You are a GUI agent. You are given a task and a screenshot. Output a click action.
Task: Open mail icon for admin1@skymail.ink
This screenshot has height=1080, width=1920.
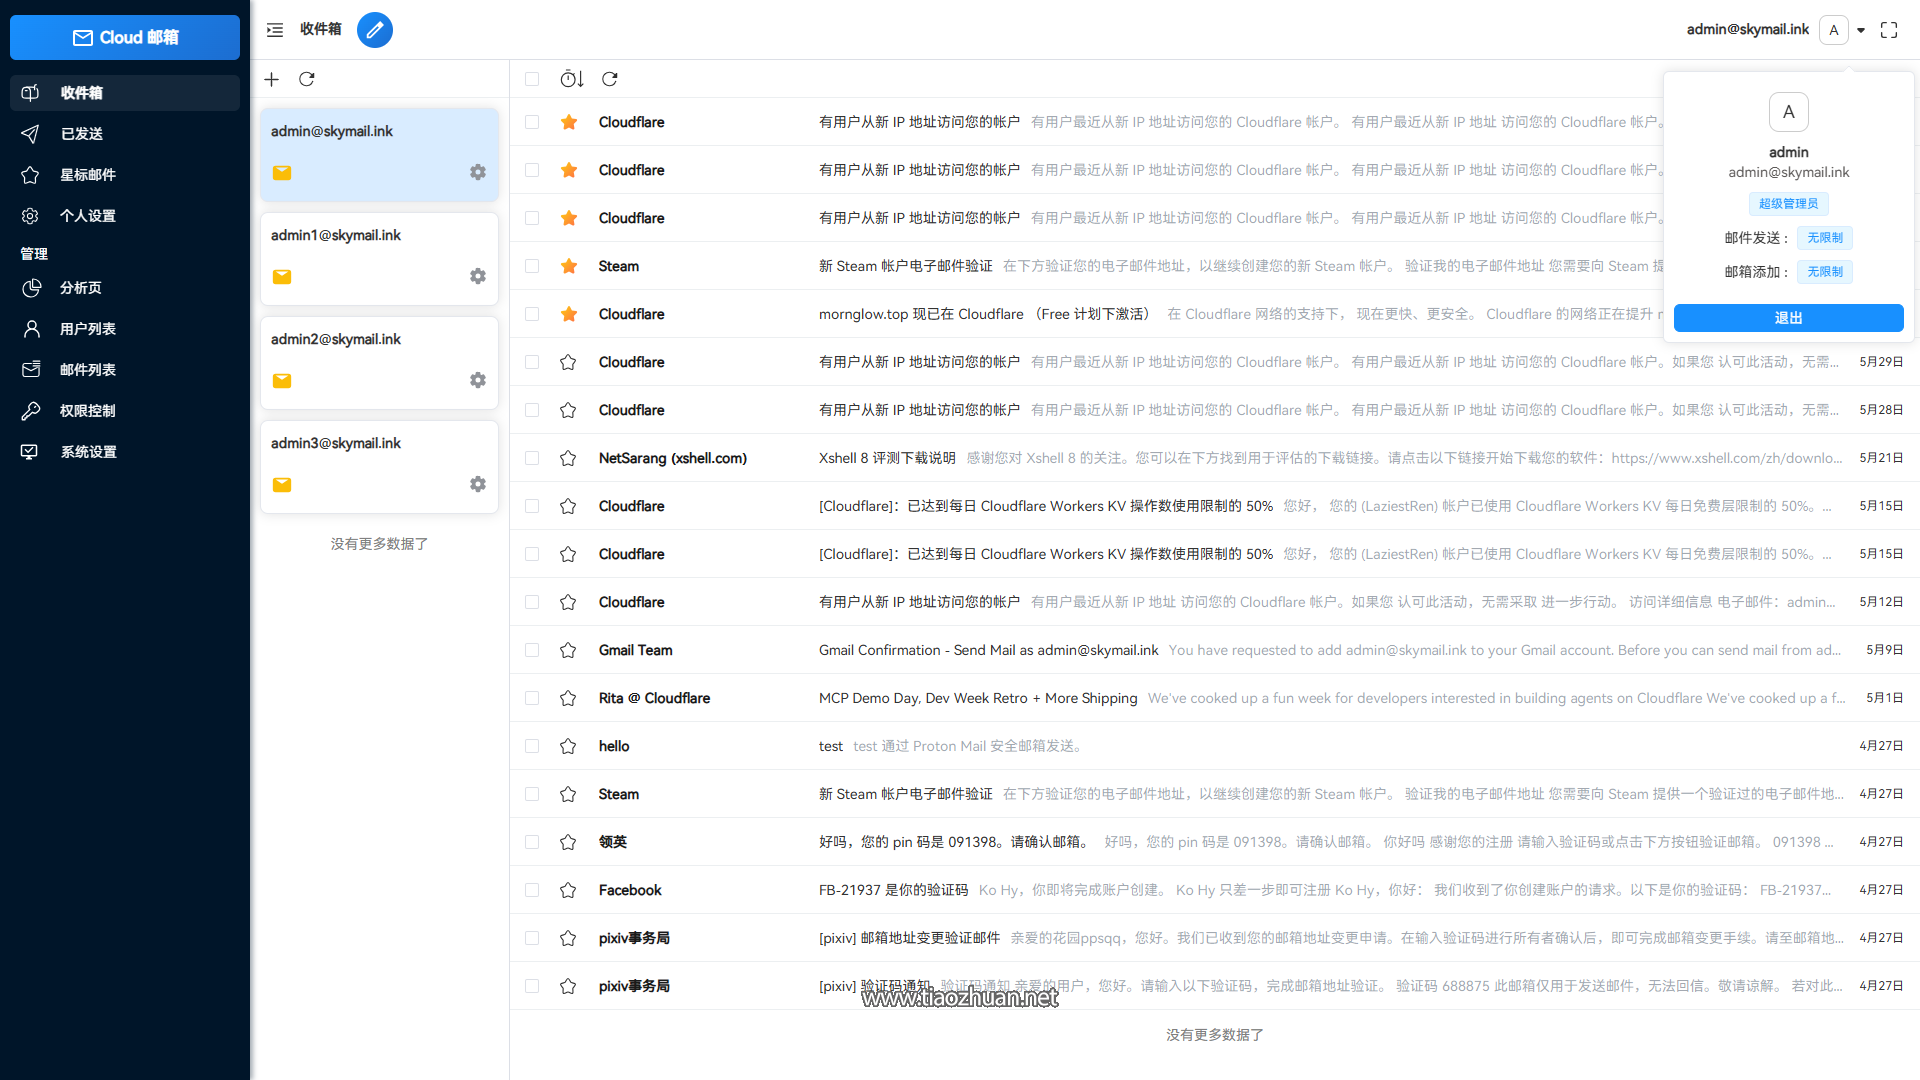[x=282, y=277]
